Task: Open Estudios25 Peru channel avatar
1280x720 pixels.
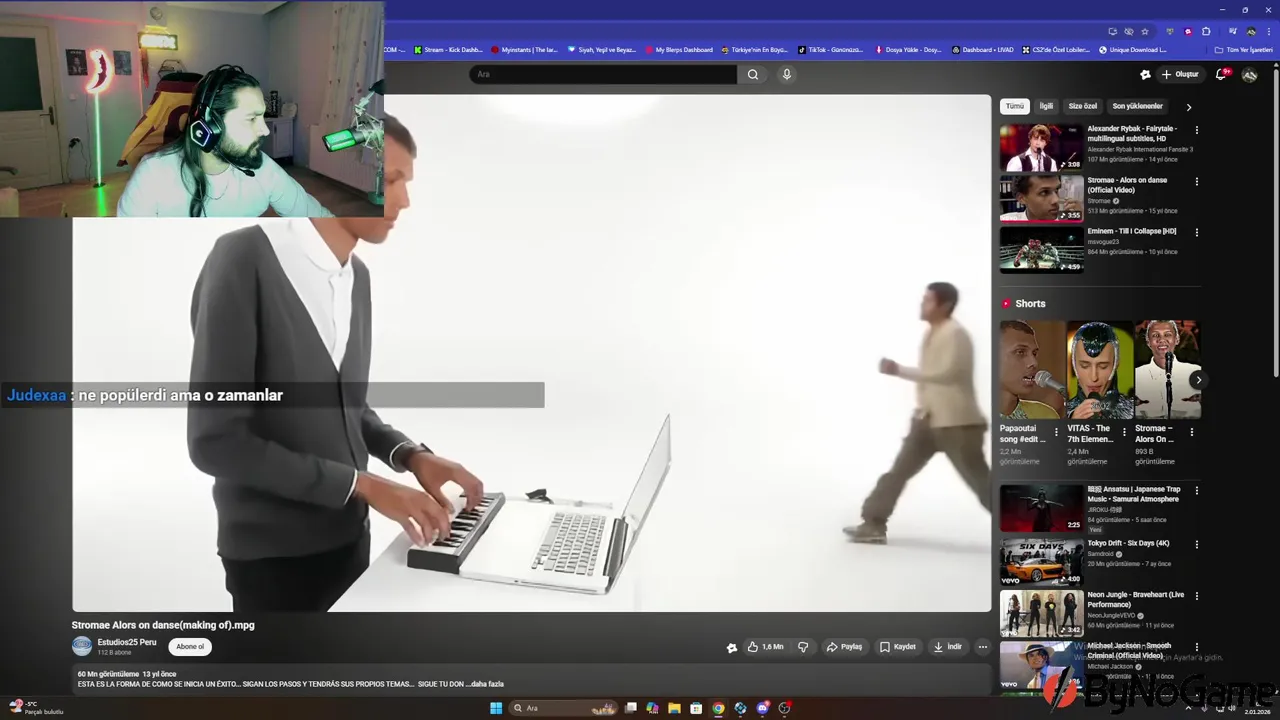Action: click(82, 647)
